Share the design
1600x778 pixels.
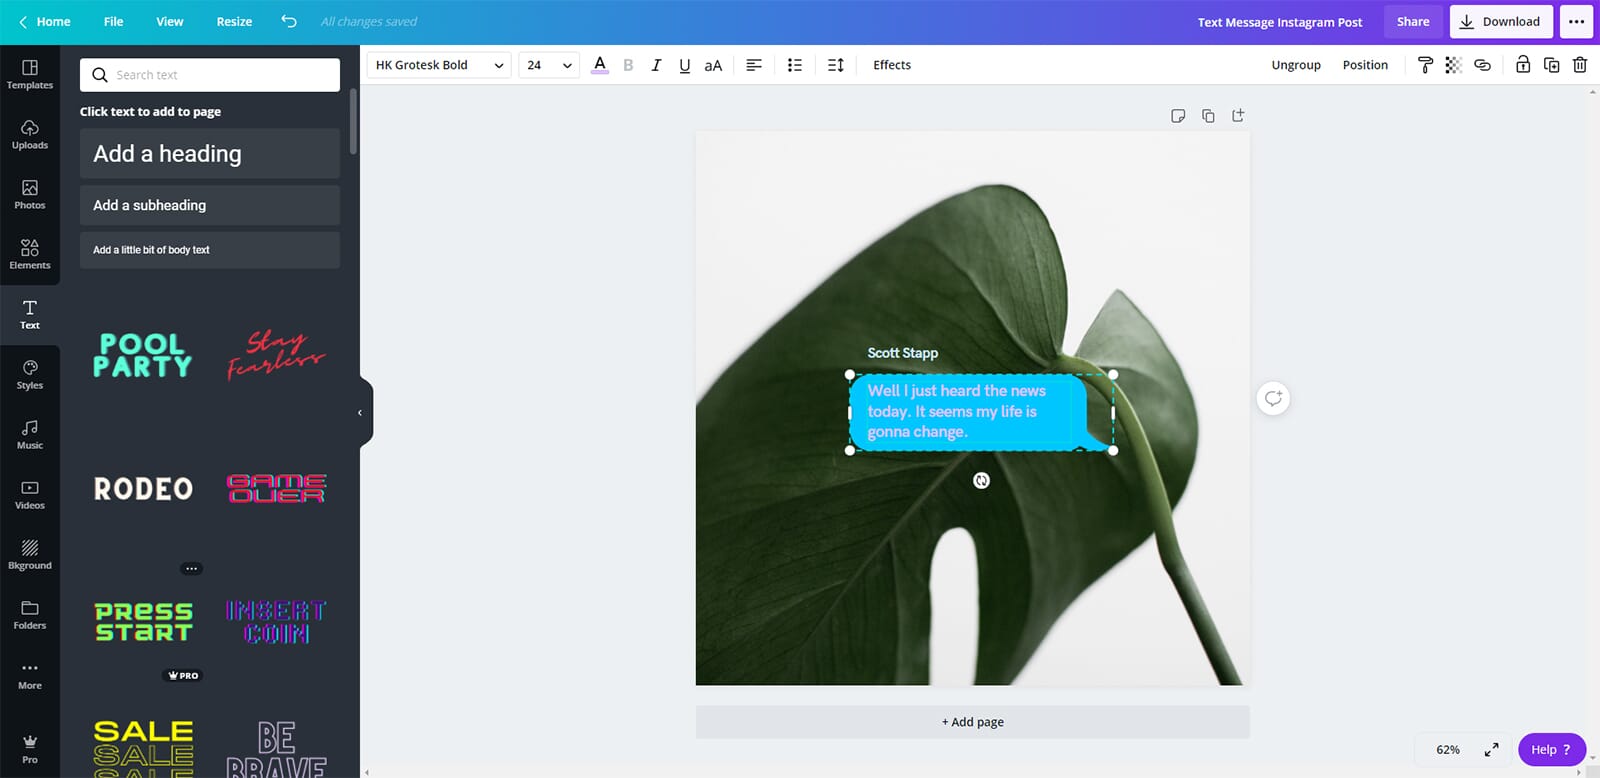pos(1413,21)
